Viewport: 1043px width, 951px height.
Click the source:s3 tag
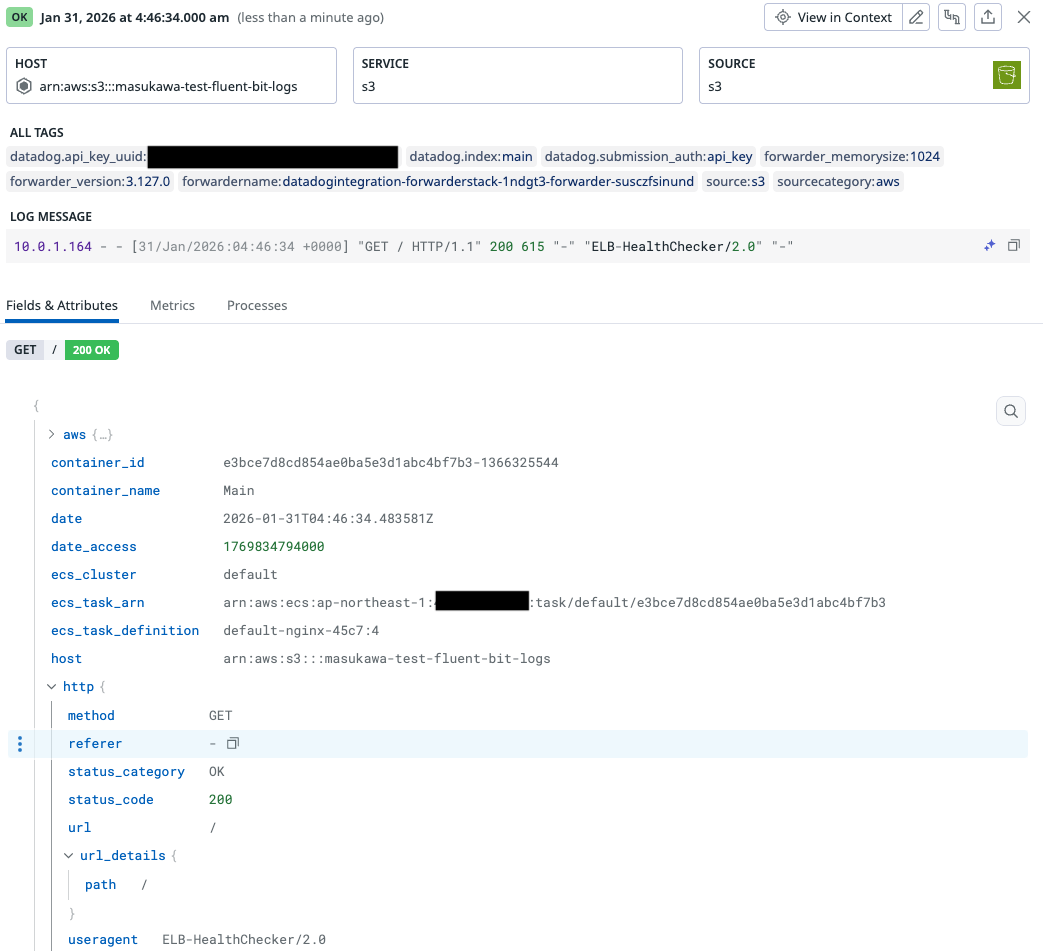[735, 182]
